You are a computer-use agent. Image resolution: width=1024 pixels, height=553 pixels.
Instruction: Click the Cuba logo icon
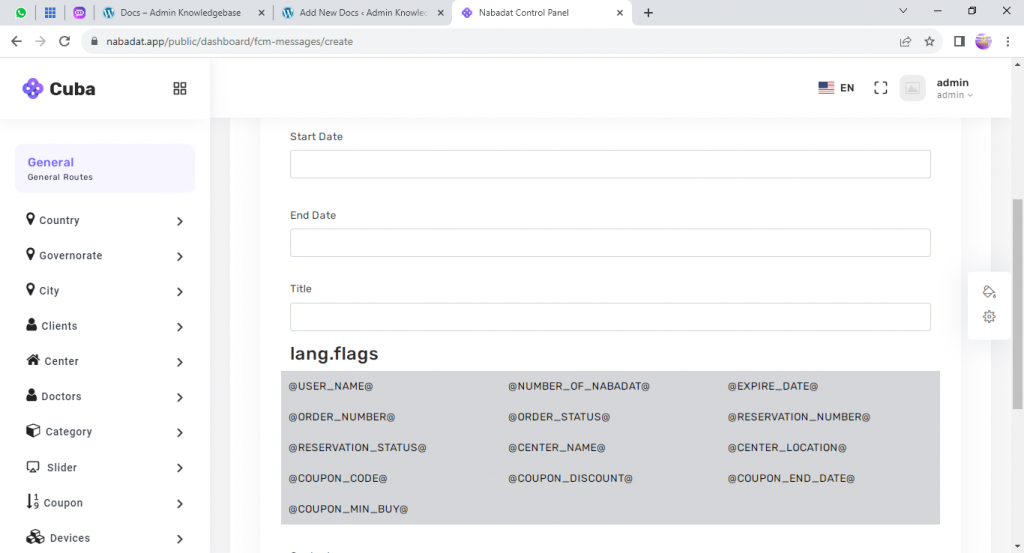point(33,89)
